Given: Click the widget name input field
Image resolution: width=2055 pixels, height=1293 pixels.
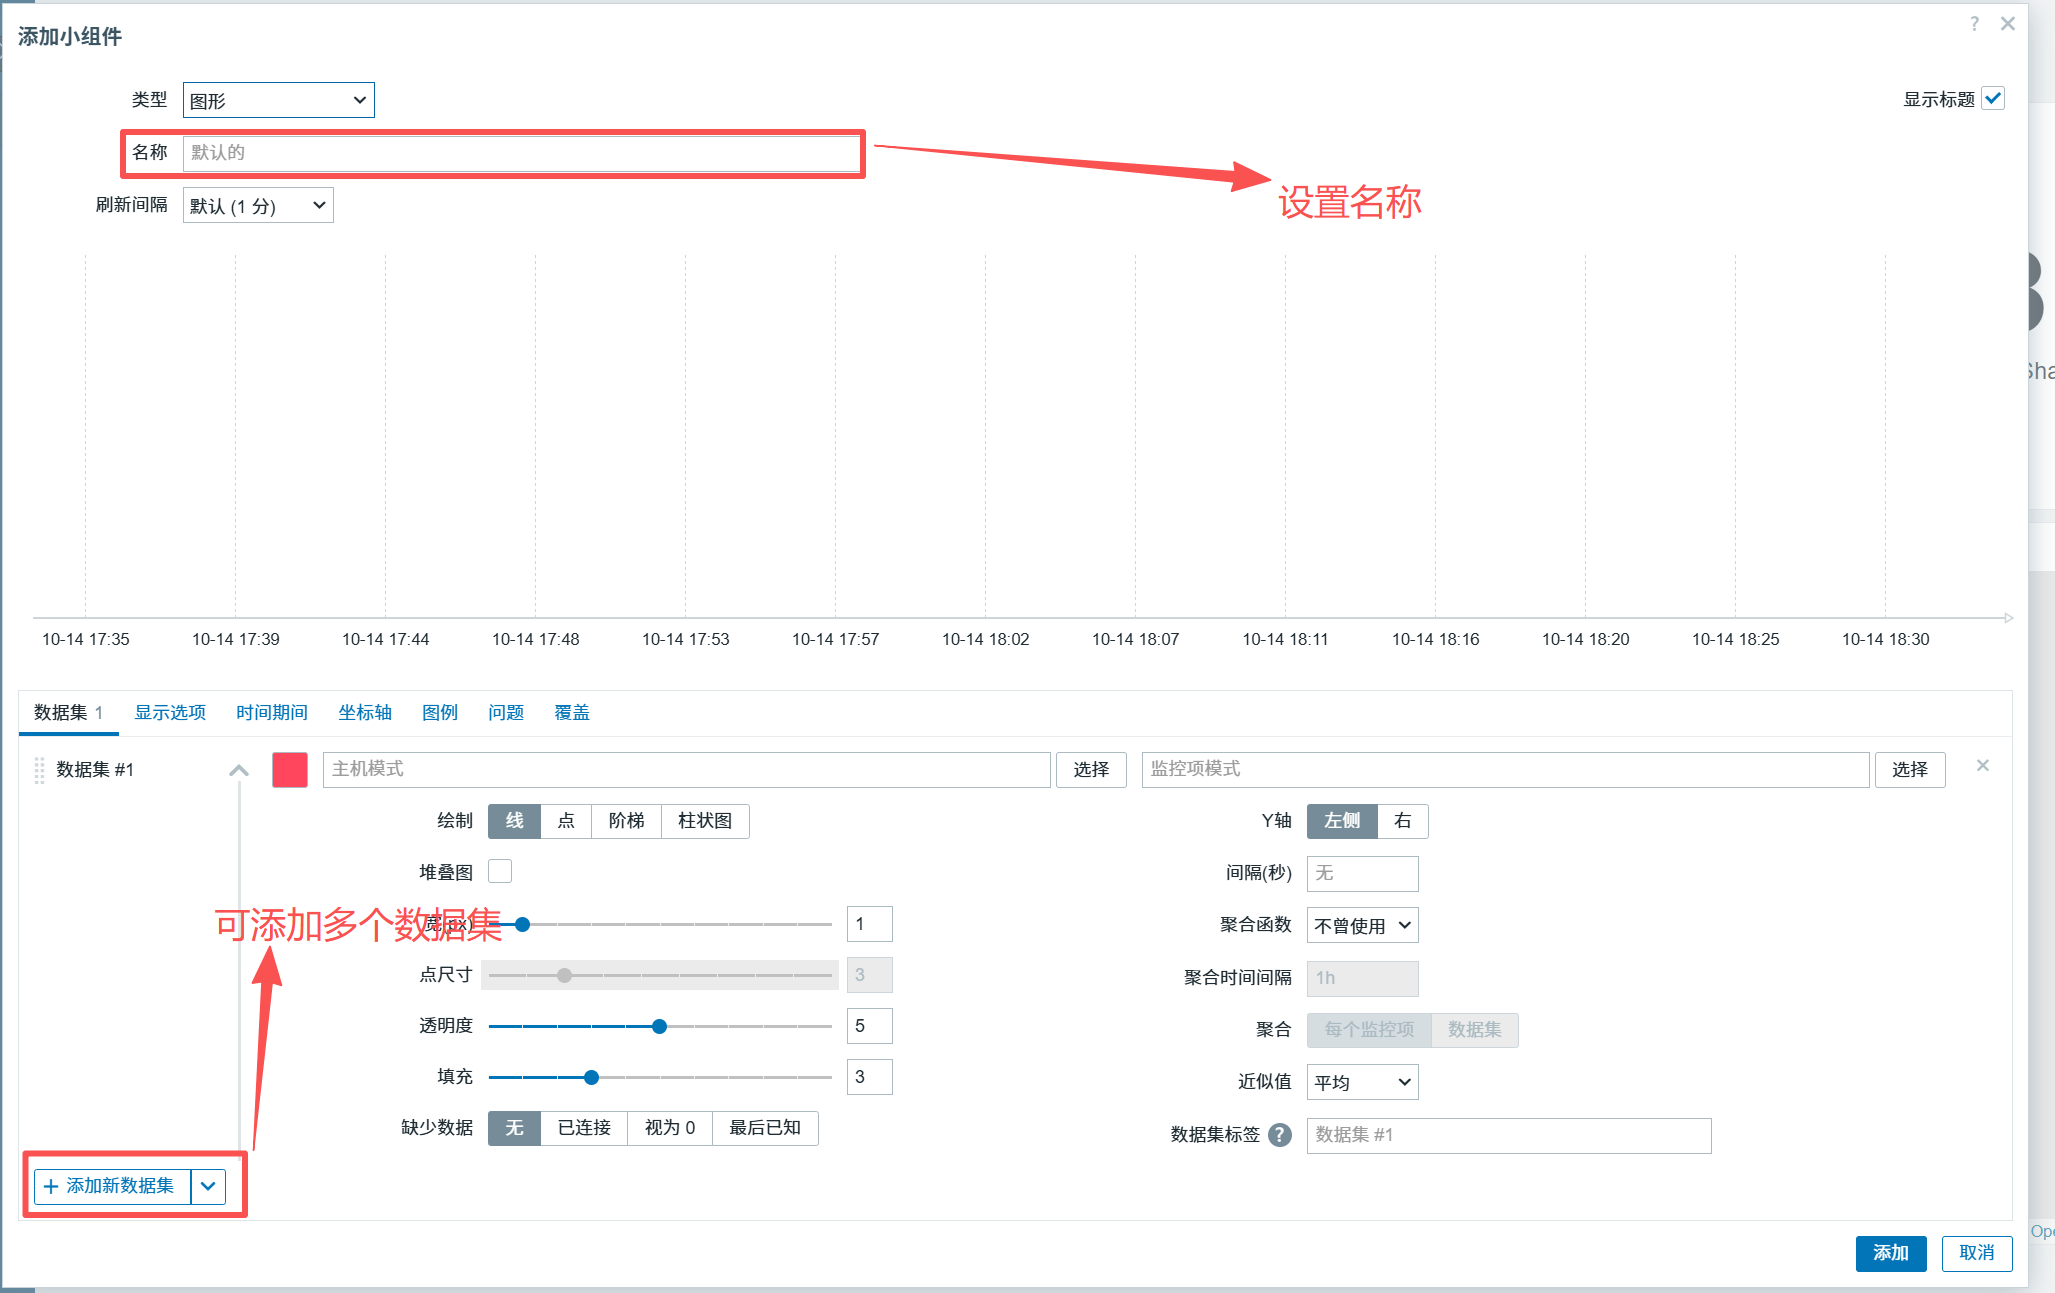Looking at the screenshot, I should [520, 153].
